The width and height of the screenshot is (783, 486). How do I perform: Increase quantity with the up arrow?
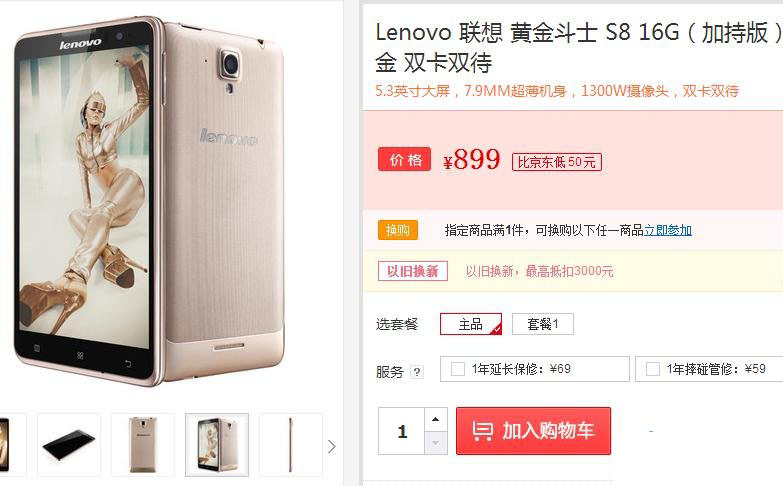tap(435, 419)
